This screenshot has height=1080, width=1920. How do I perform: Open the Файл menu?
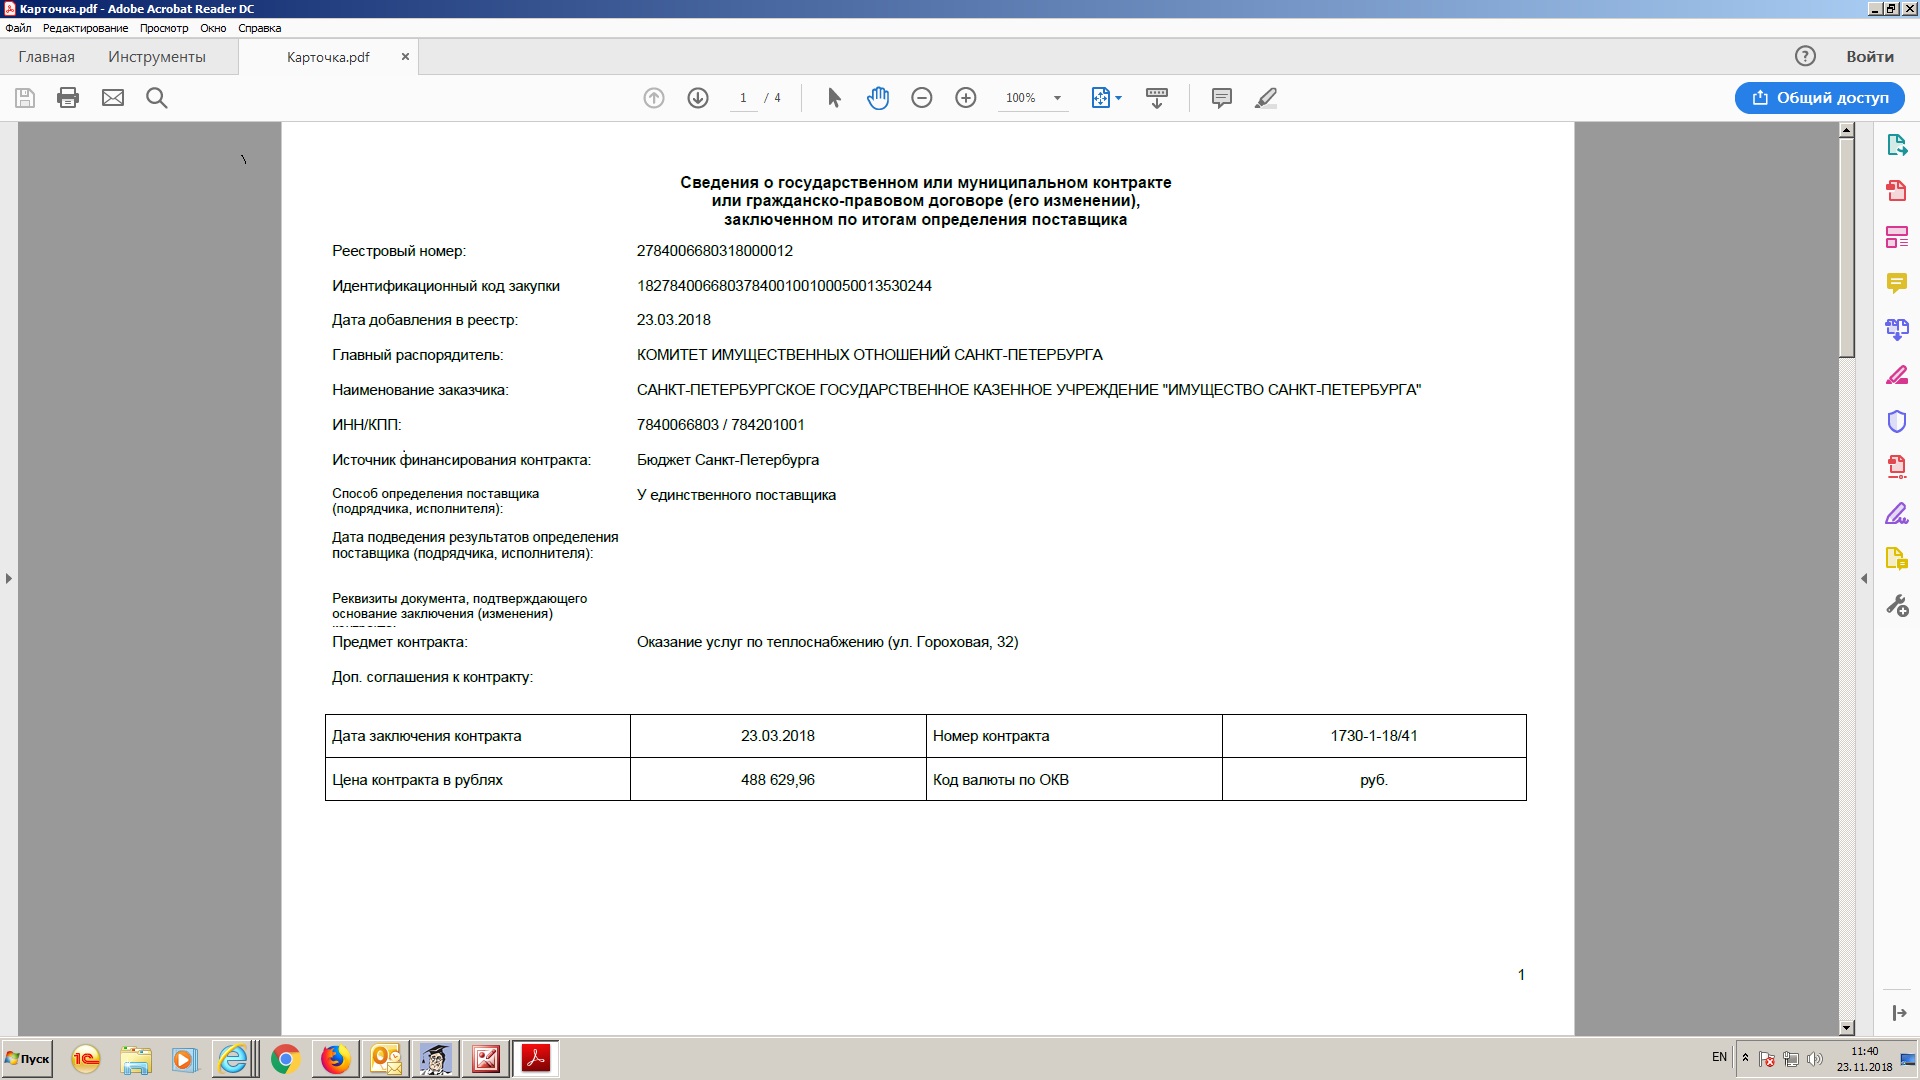click(x=18, y=28)
